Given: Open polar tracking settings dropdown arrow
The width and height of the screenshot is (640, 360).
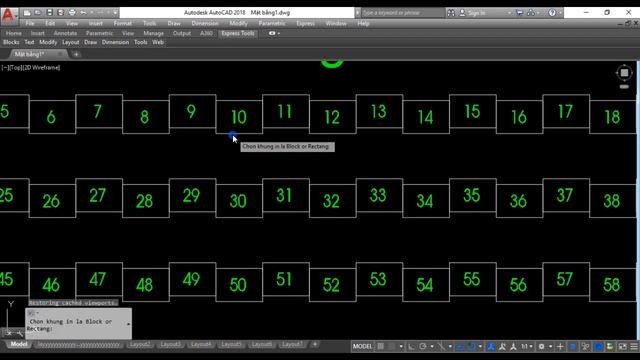Looking at the screenshot, I should [432, 347].
